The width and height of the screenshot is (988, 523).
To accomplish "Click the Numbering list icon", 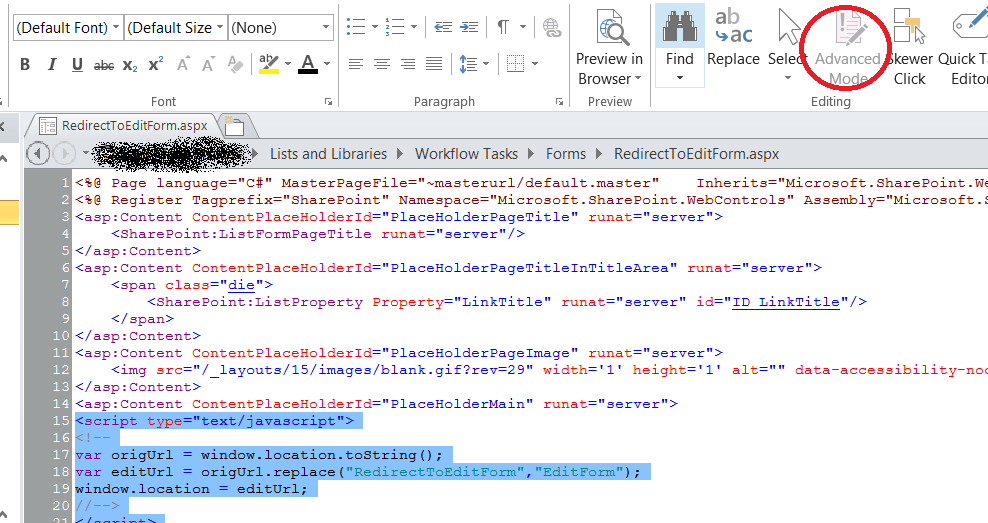I will point(395,26).
